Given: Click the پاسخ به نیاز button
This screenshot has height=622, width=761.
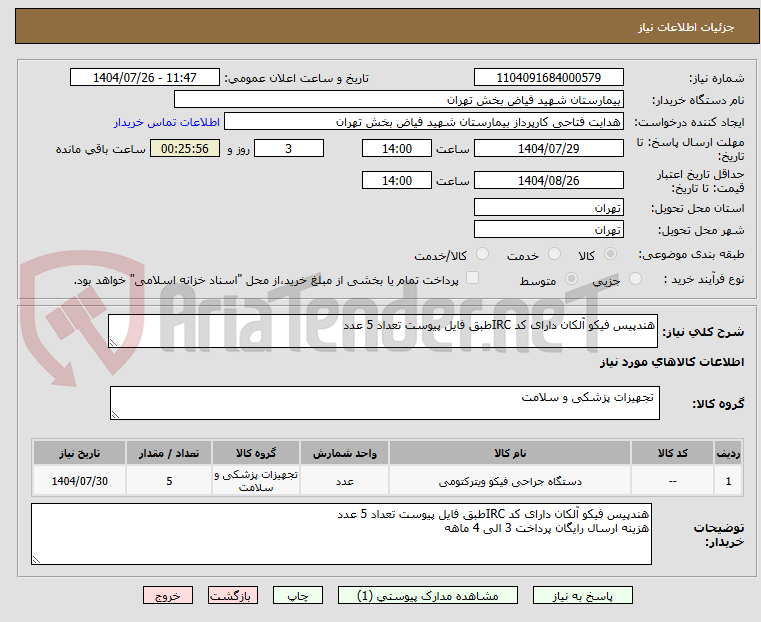Looking at the screenshot, I should click(x=582, y=595).
